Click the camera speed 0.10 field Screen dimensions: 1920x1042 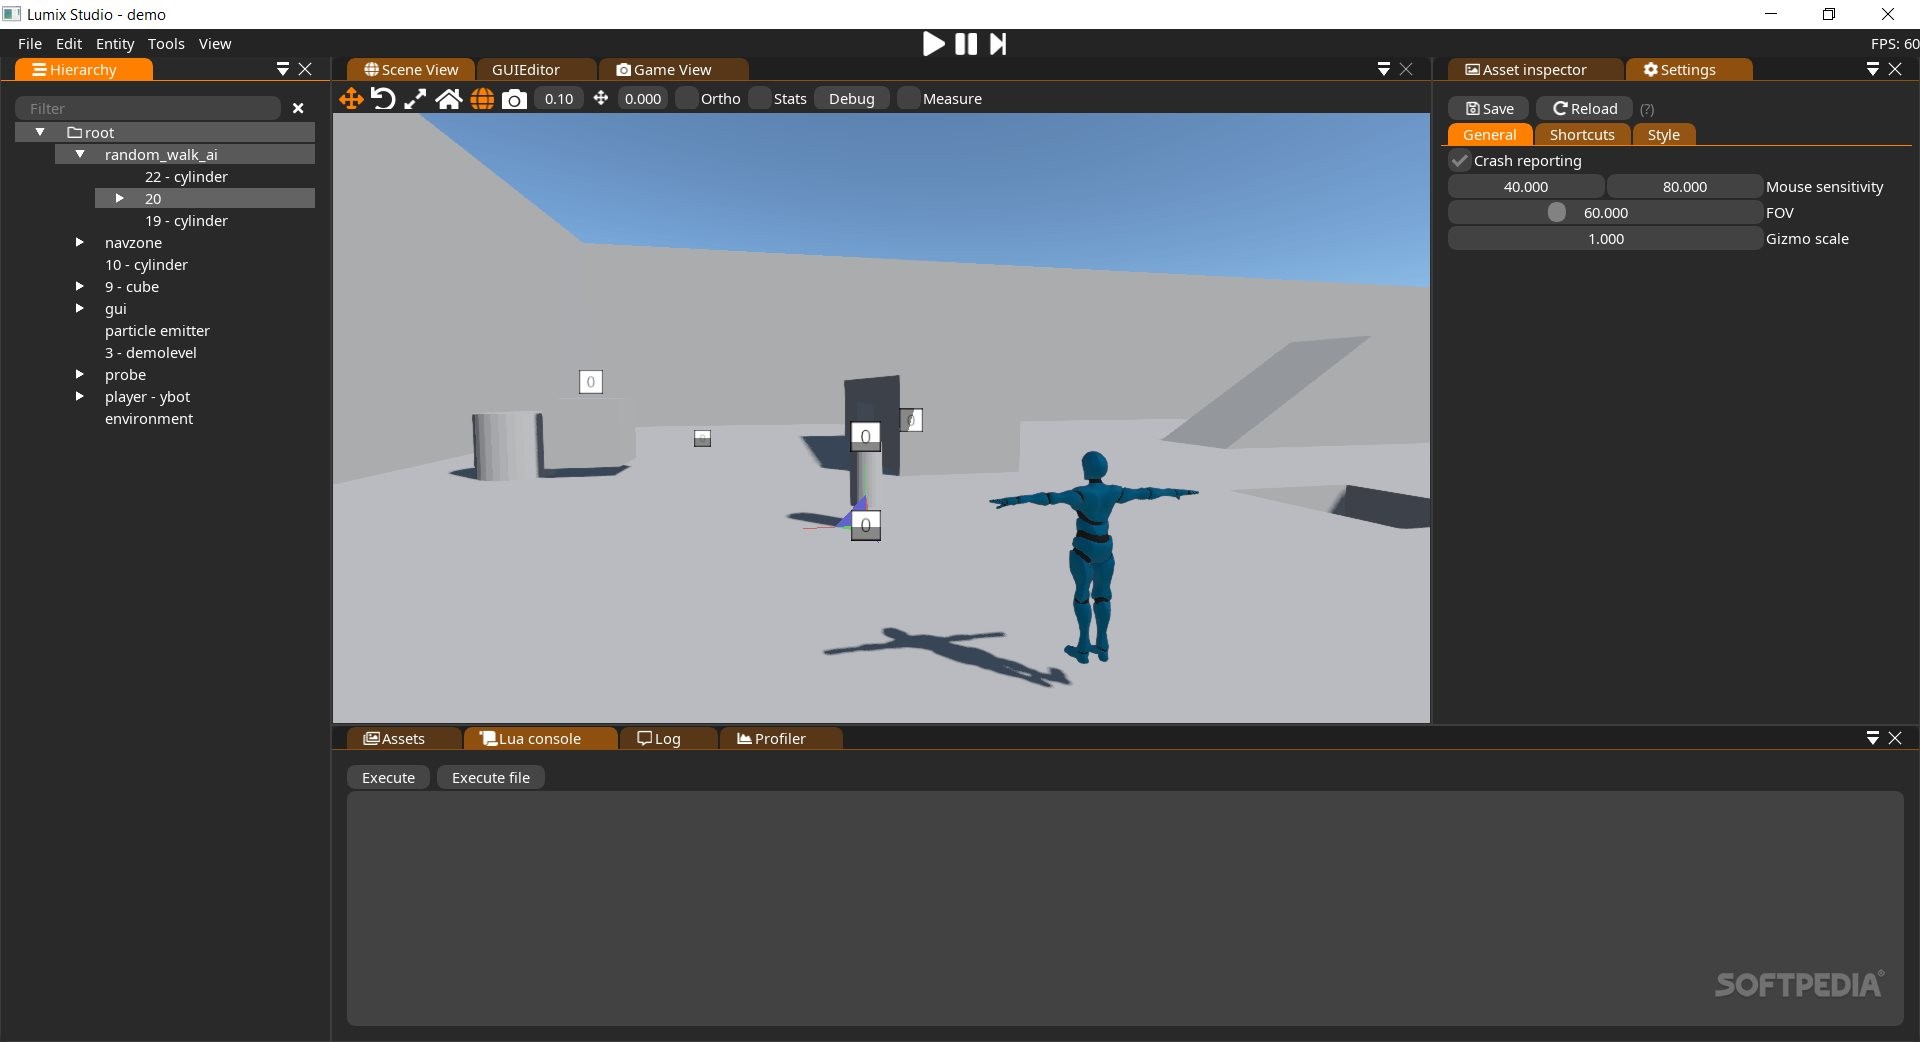[x=559, y=99]
